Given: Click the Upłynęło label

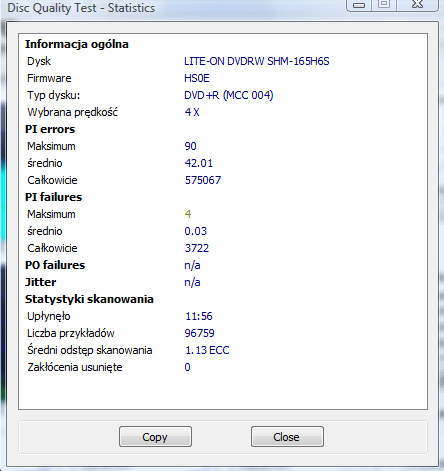Looking at the screenshot, I should coord(49,317).
